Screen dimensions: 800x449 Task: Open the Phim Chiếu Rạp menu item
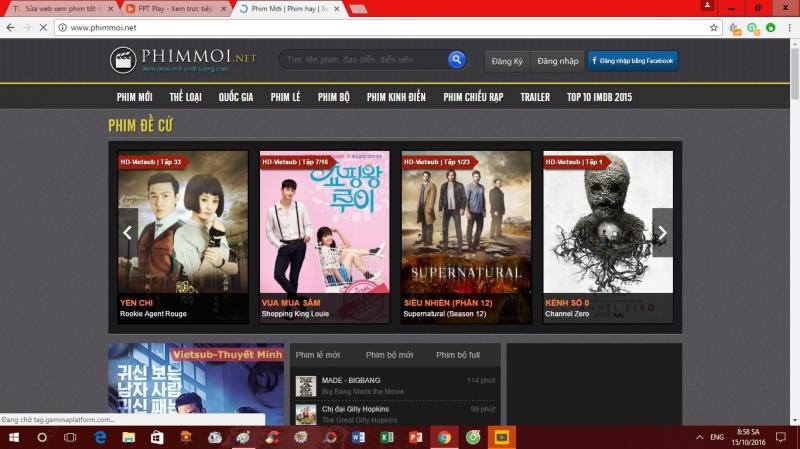tap(474, 97)
